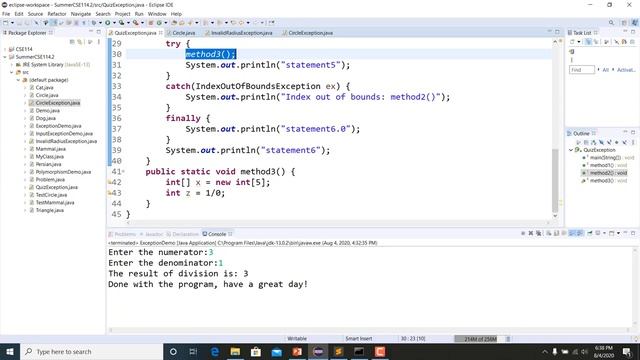This screenshot has width=640, height=360.
Task: Open Mail app from taskbar
Action: tap(276, 351)
